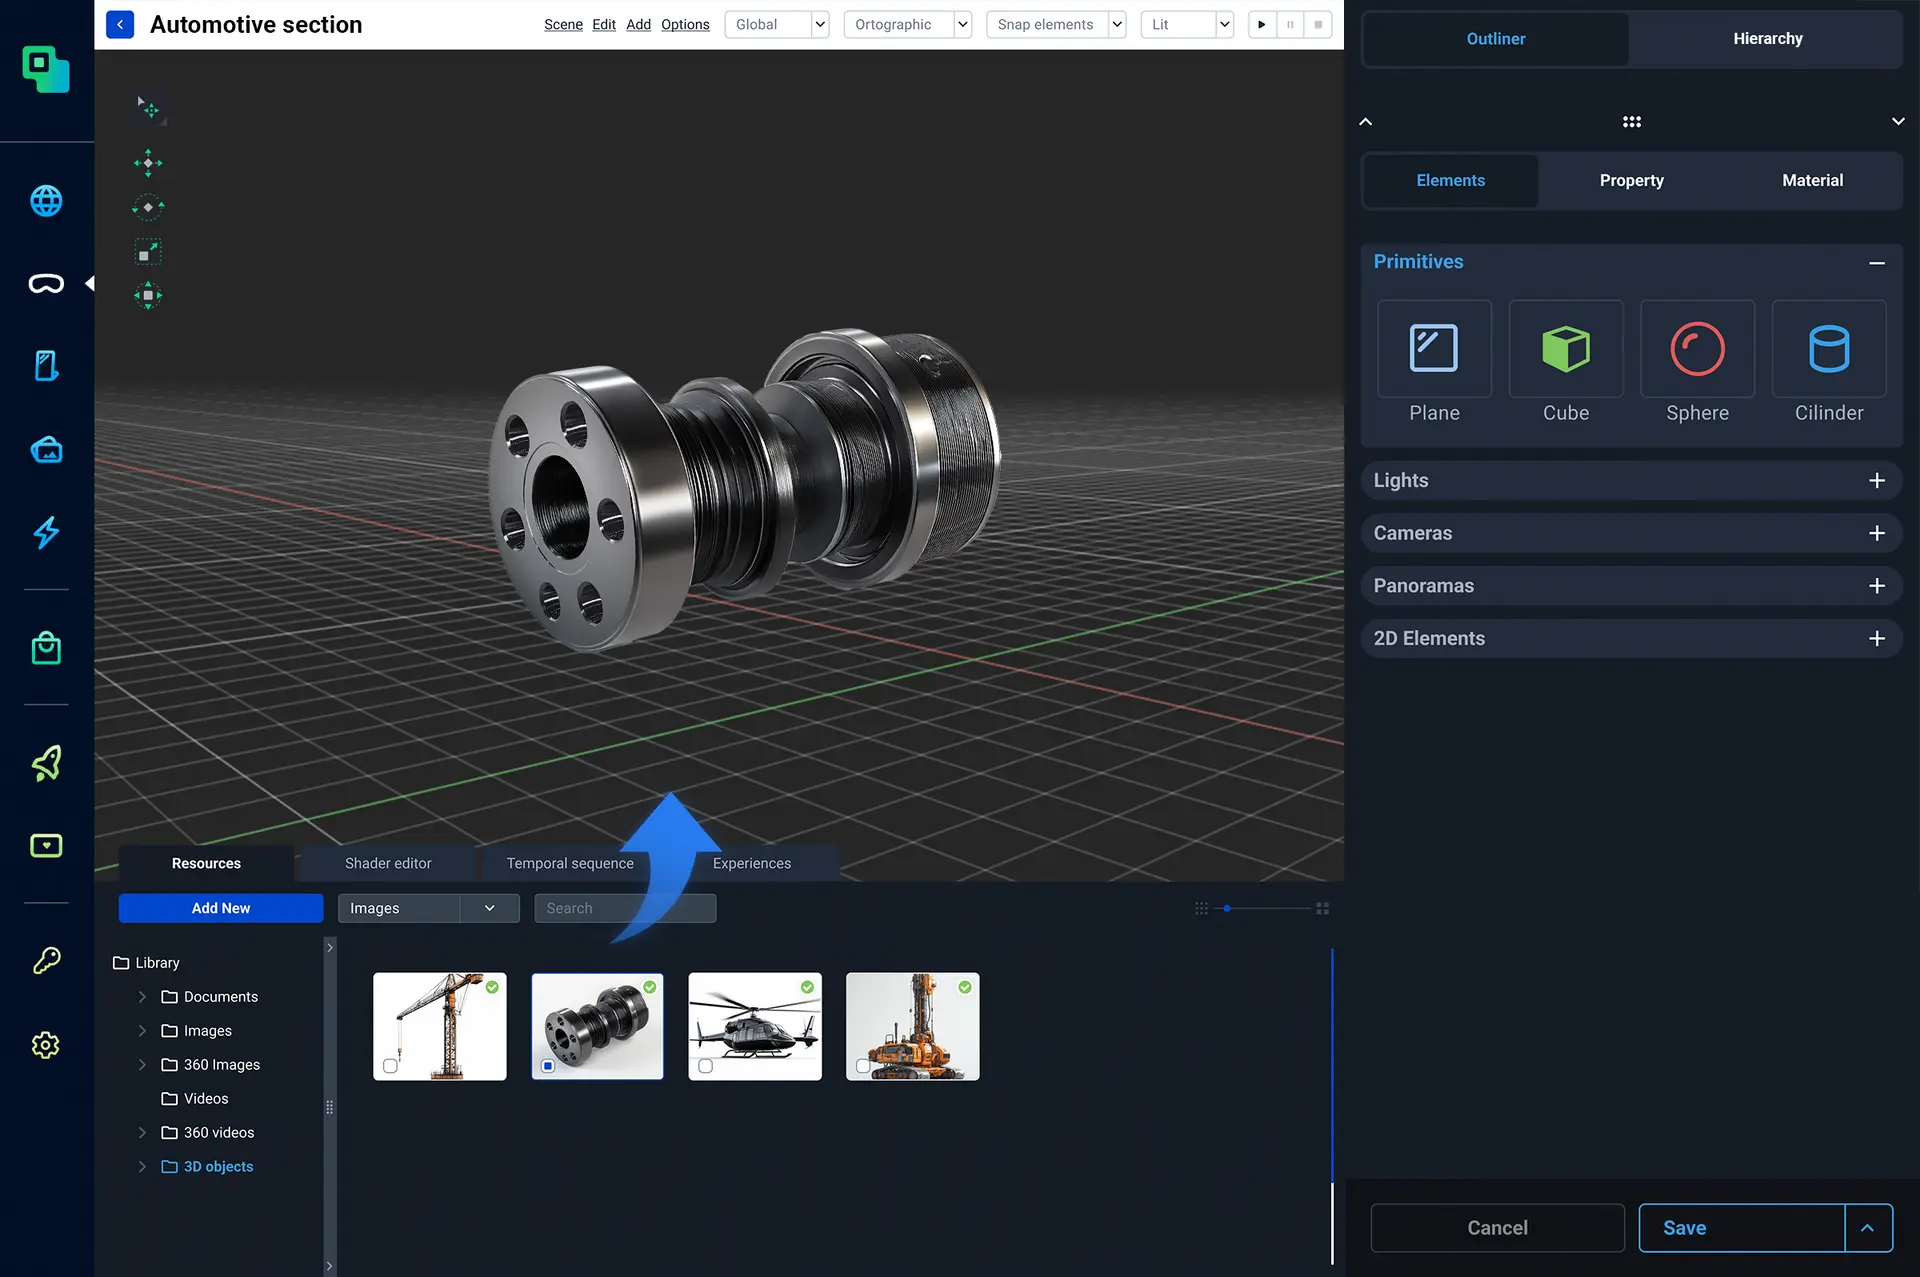Image resolution: width=1920 pixels, height=1277 pixels.
Task: Adjust the thumbnail size slider
Action: click(x=1227, y=909)
